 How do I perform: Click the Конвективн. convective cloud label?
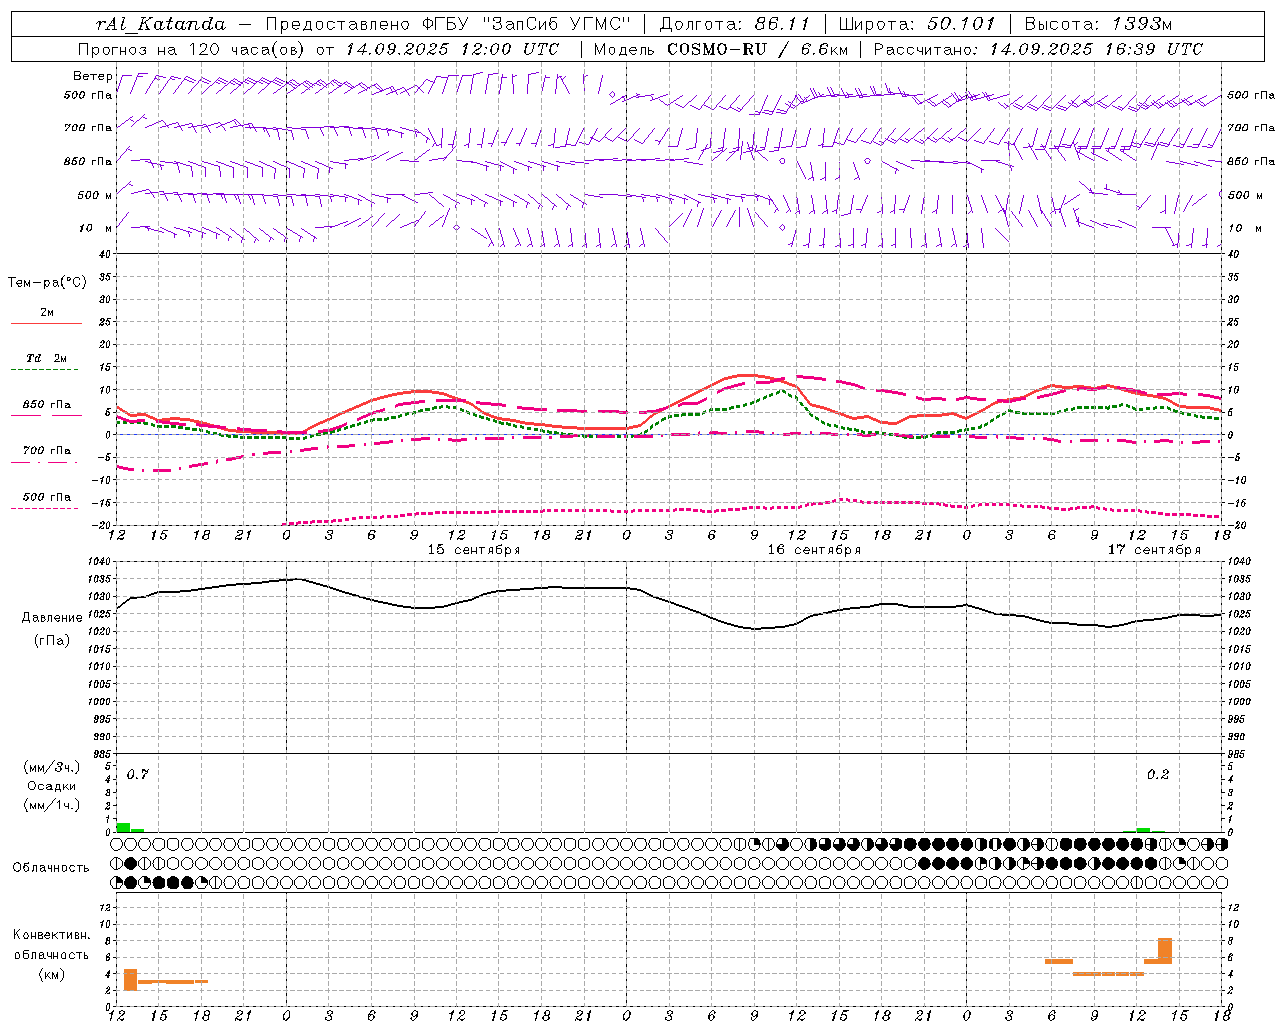(x=51, y=935)
